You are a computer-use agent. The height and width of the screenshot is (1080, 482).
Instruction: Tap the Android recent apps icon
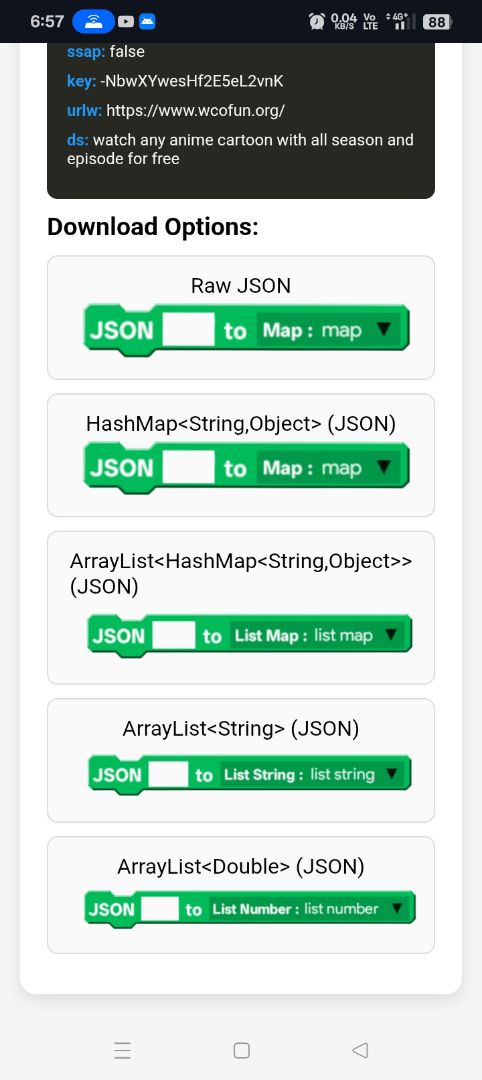click(123, 1050)
